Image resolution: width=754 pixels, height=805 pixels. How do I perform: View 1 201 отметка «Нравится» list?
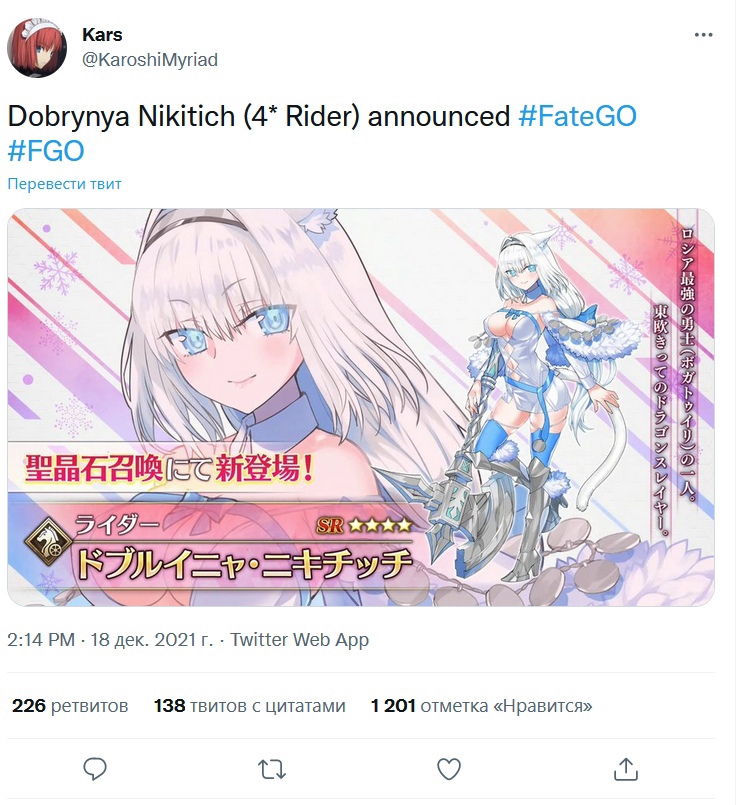tap(481, 706)
